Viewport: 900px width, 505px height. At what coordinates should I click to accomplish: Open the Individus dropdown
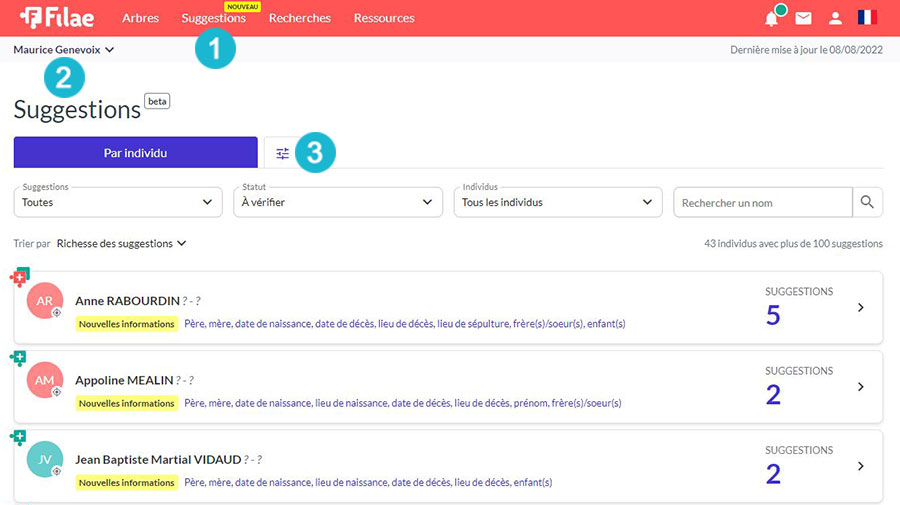pyautogui.click(x=557, y=202)
